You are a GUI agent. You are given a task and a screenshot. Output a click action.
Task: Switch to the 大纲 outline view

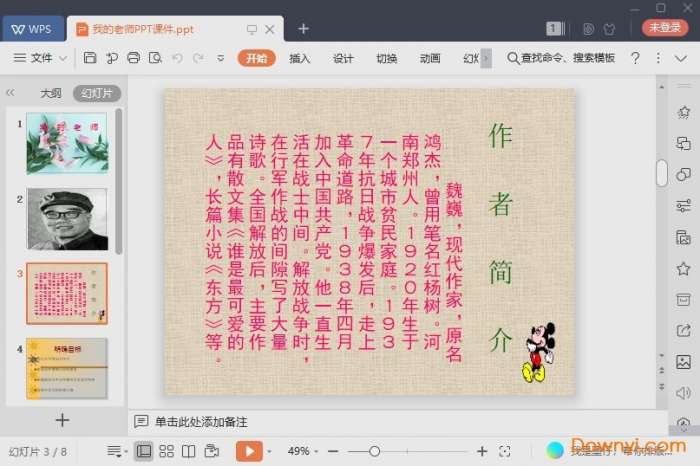(51, 93)
